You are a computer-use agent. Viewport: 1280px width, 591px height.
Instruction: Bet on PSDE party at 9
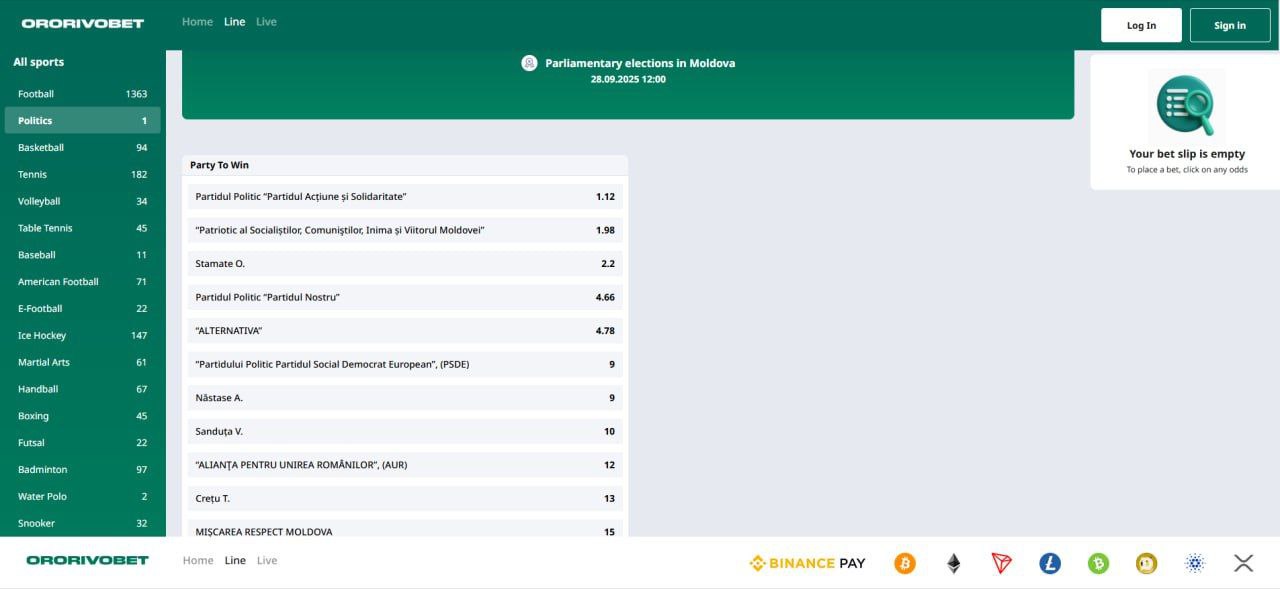[405, 364]
